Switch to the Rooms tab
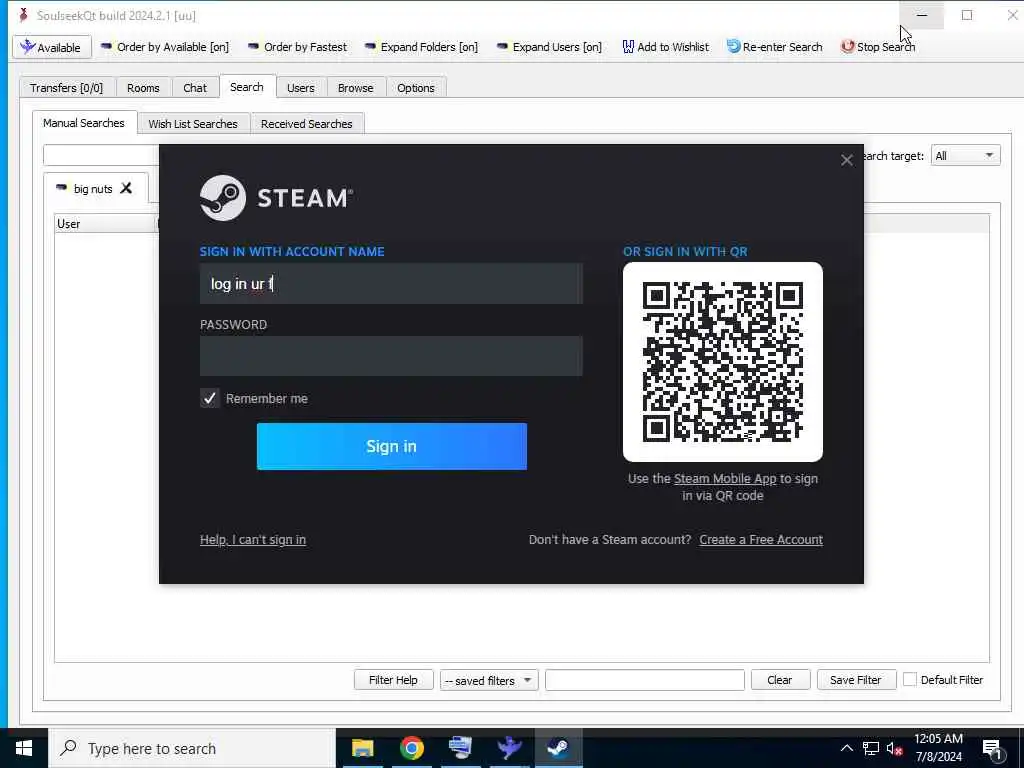The image size is (1024, 768). coord(143,88)
